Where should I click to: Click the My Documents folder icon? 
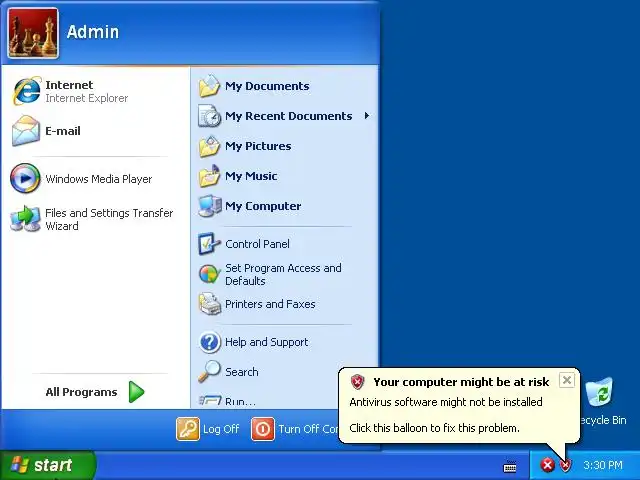coord(209,86)
